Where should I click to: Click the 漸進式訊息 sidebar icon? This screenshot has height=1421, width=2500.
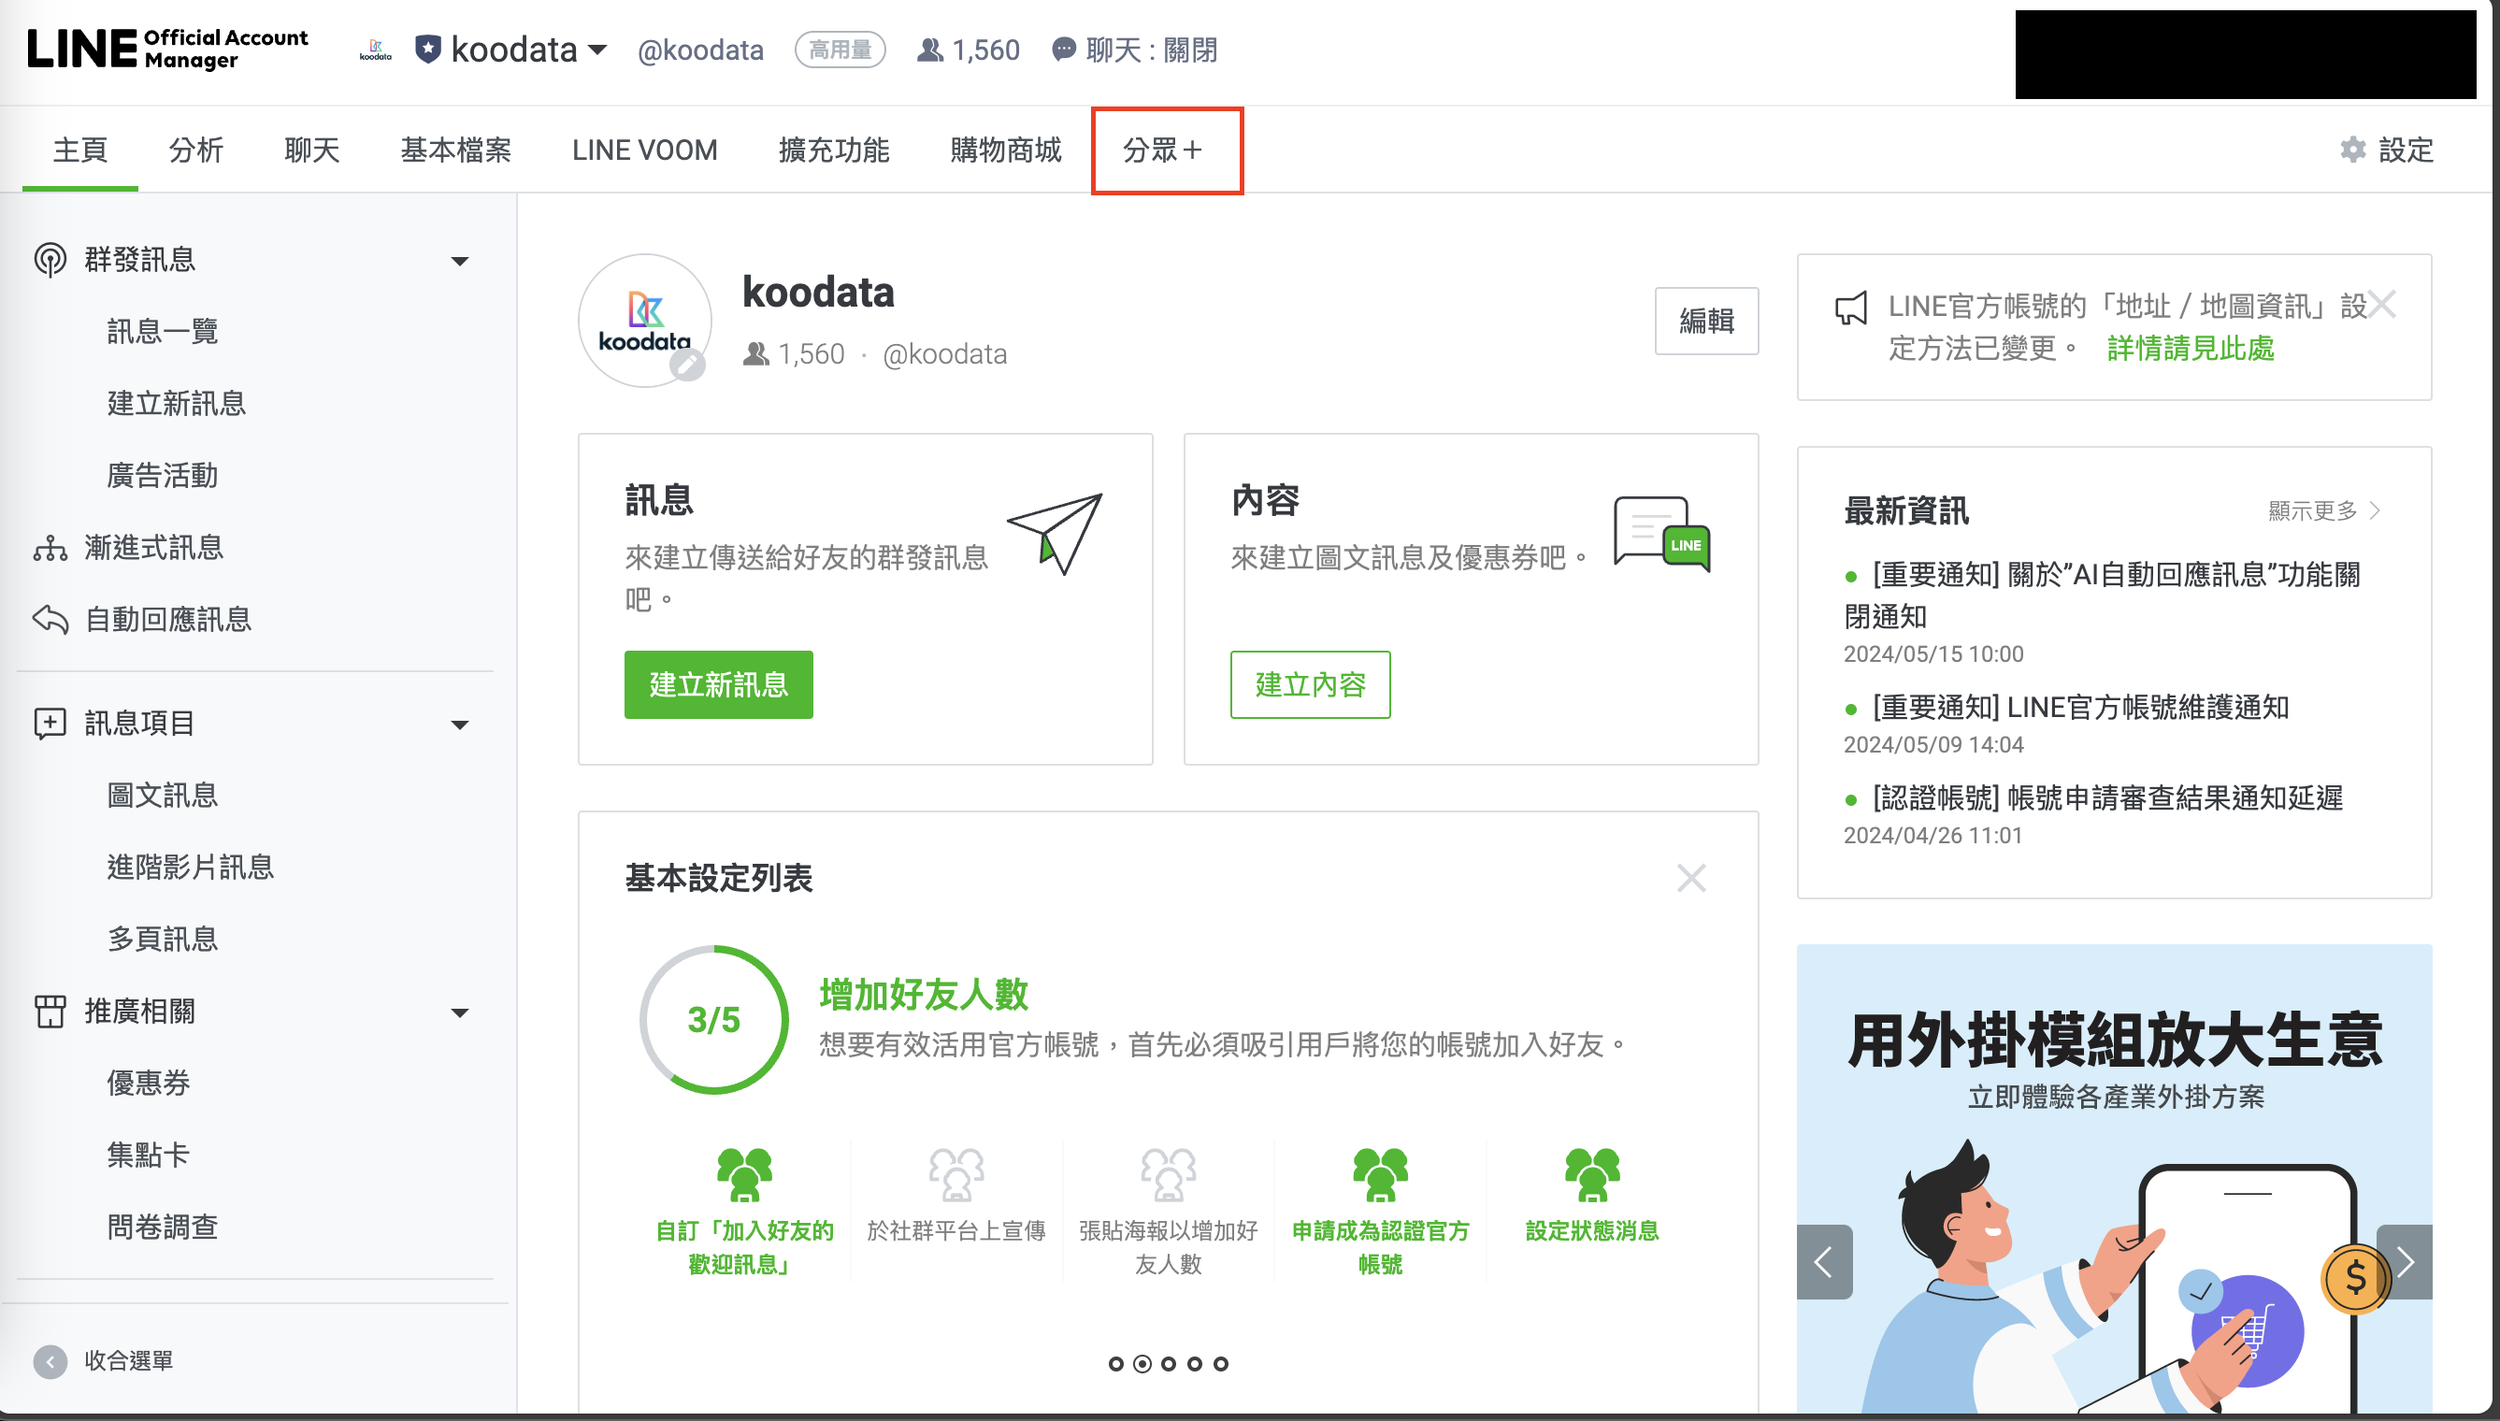point(50,548)
